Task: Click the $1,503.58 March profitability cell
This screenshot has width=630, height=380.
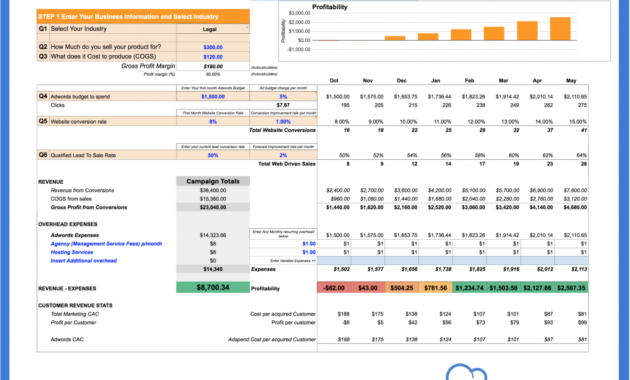Action: point(503,288)
